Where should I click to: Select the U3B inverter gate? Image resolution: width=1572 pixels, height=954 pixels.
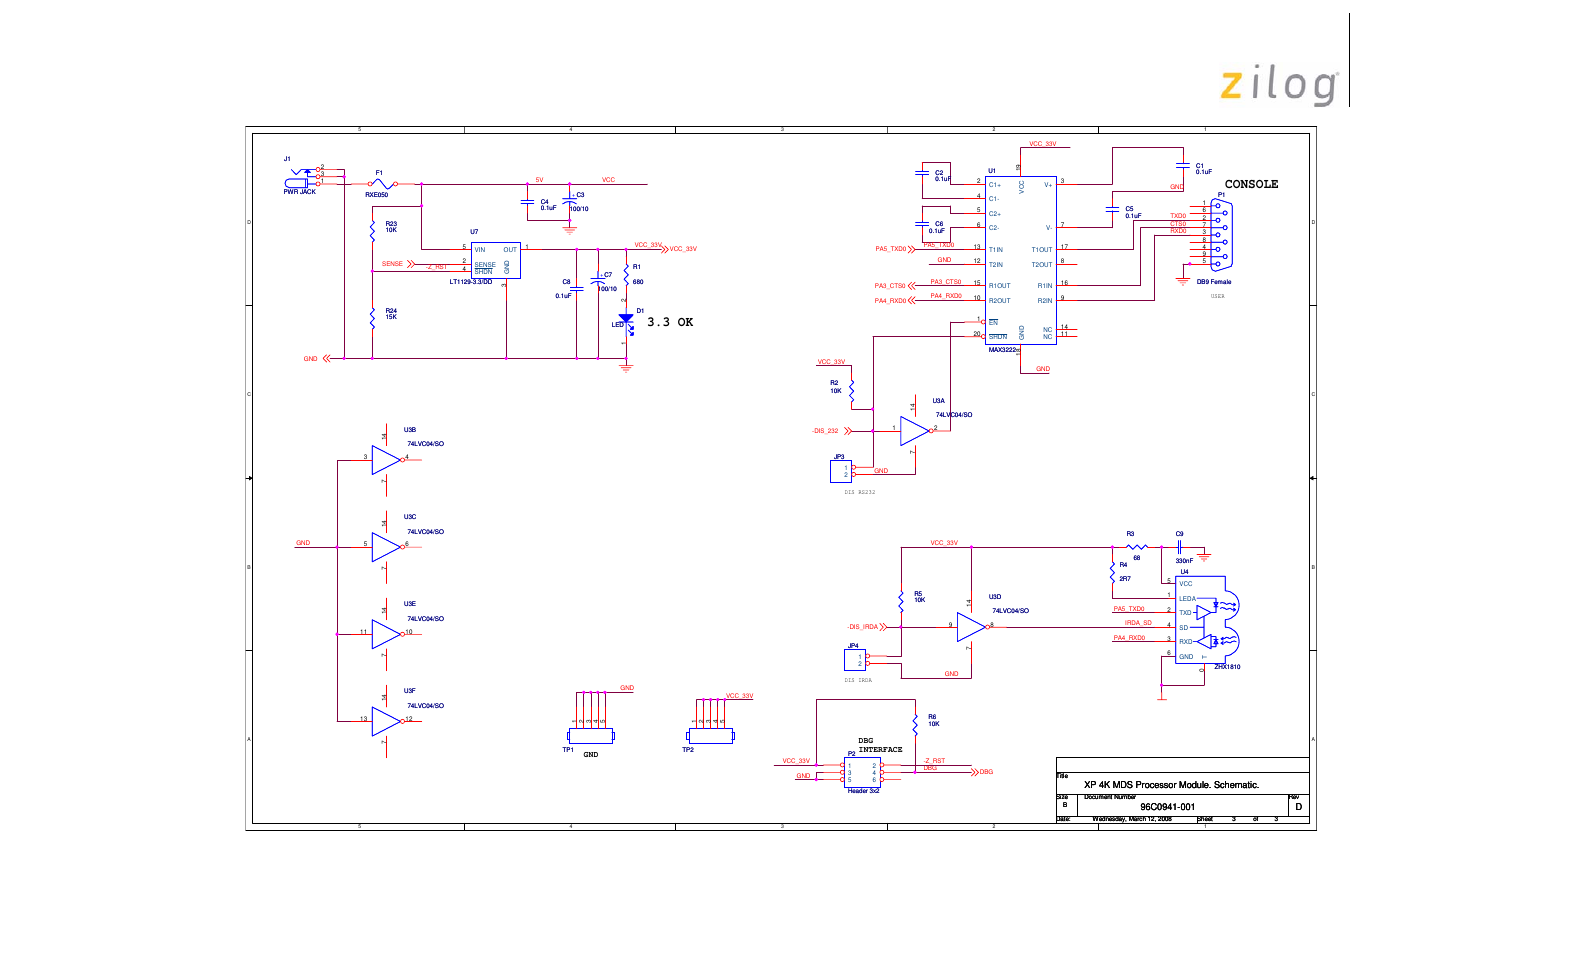coord(386,460)
